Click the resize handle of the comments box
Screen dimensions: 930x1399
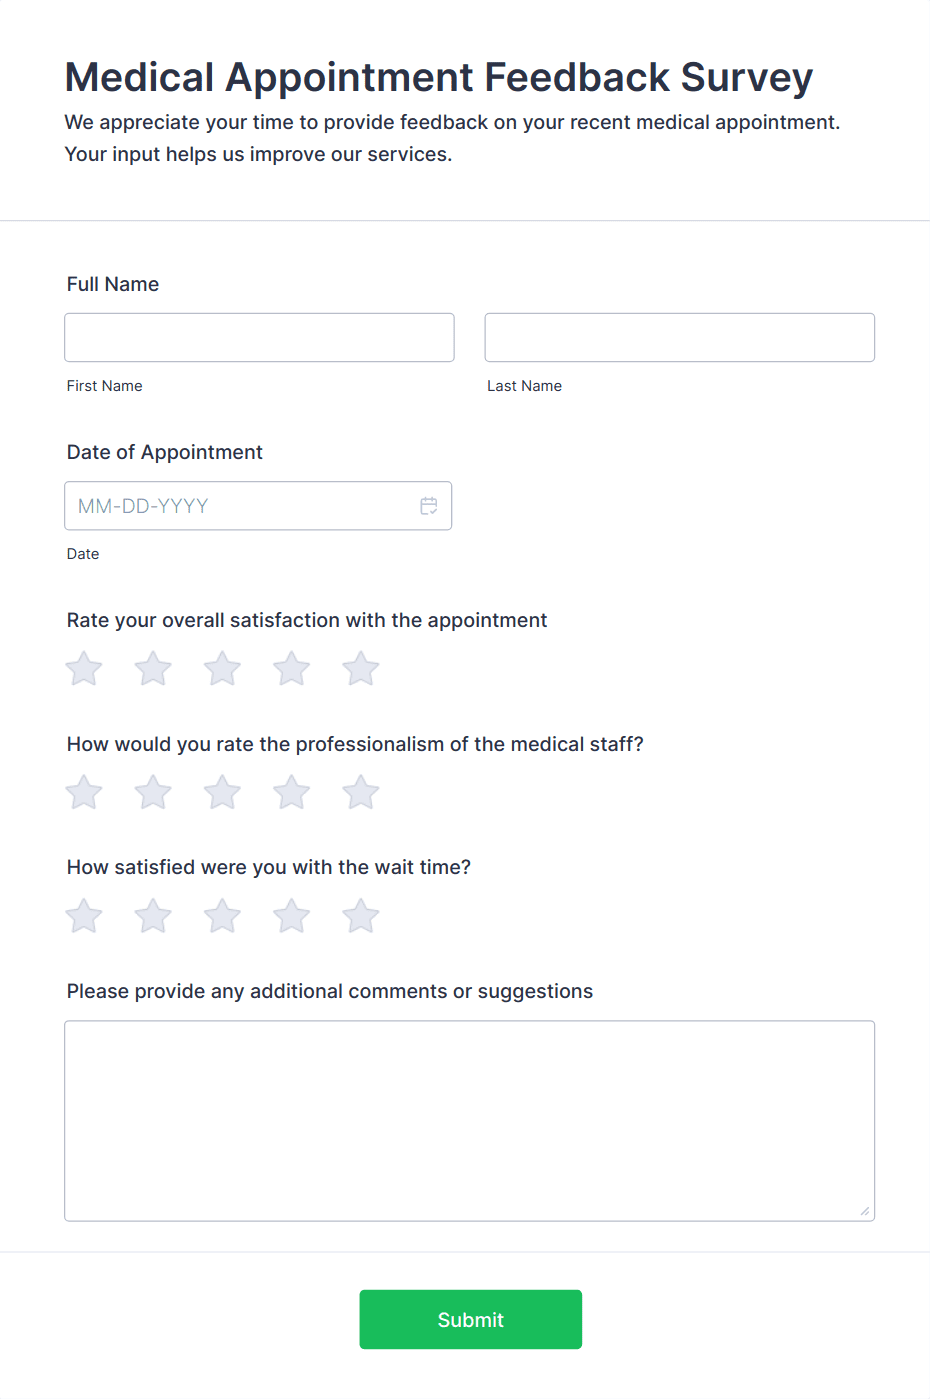(x=862, y=1212)
